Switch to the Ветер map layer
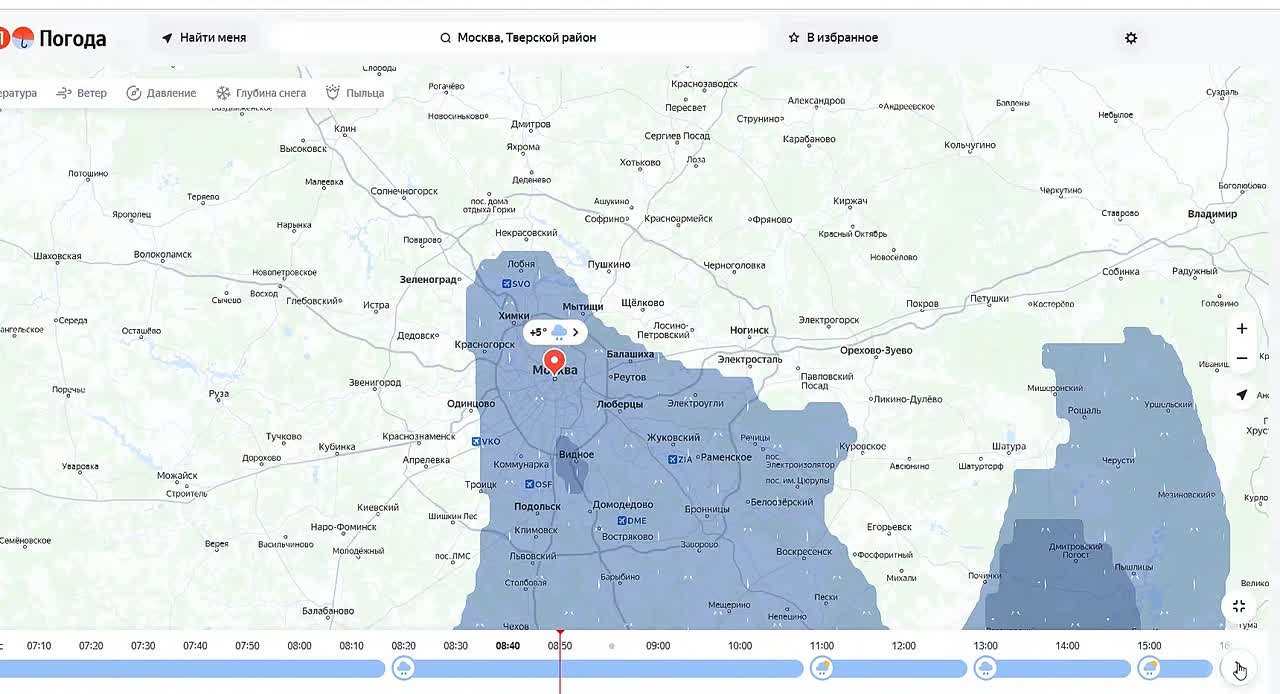The width and height of the screenshot is (1280, 694). (81, 93)
